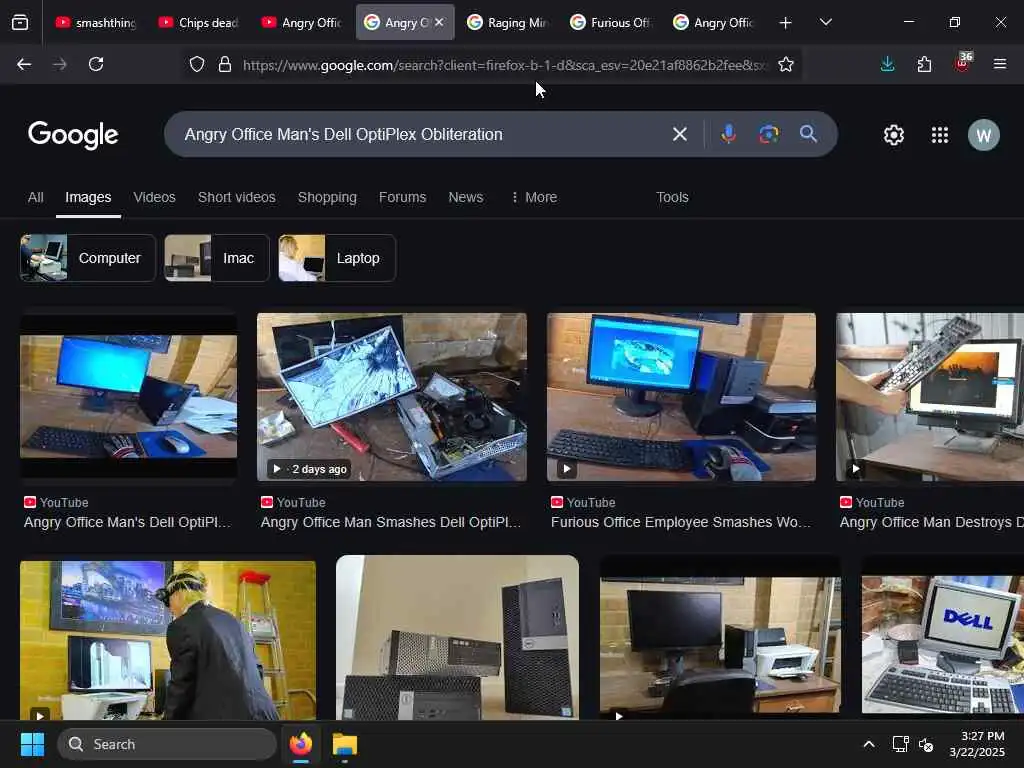
Task: Open the Google account avatar W
Action: (984, 135)
